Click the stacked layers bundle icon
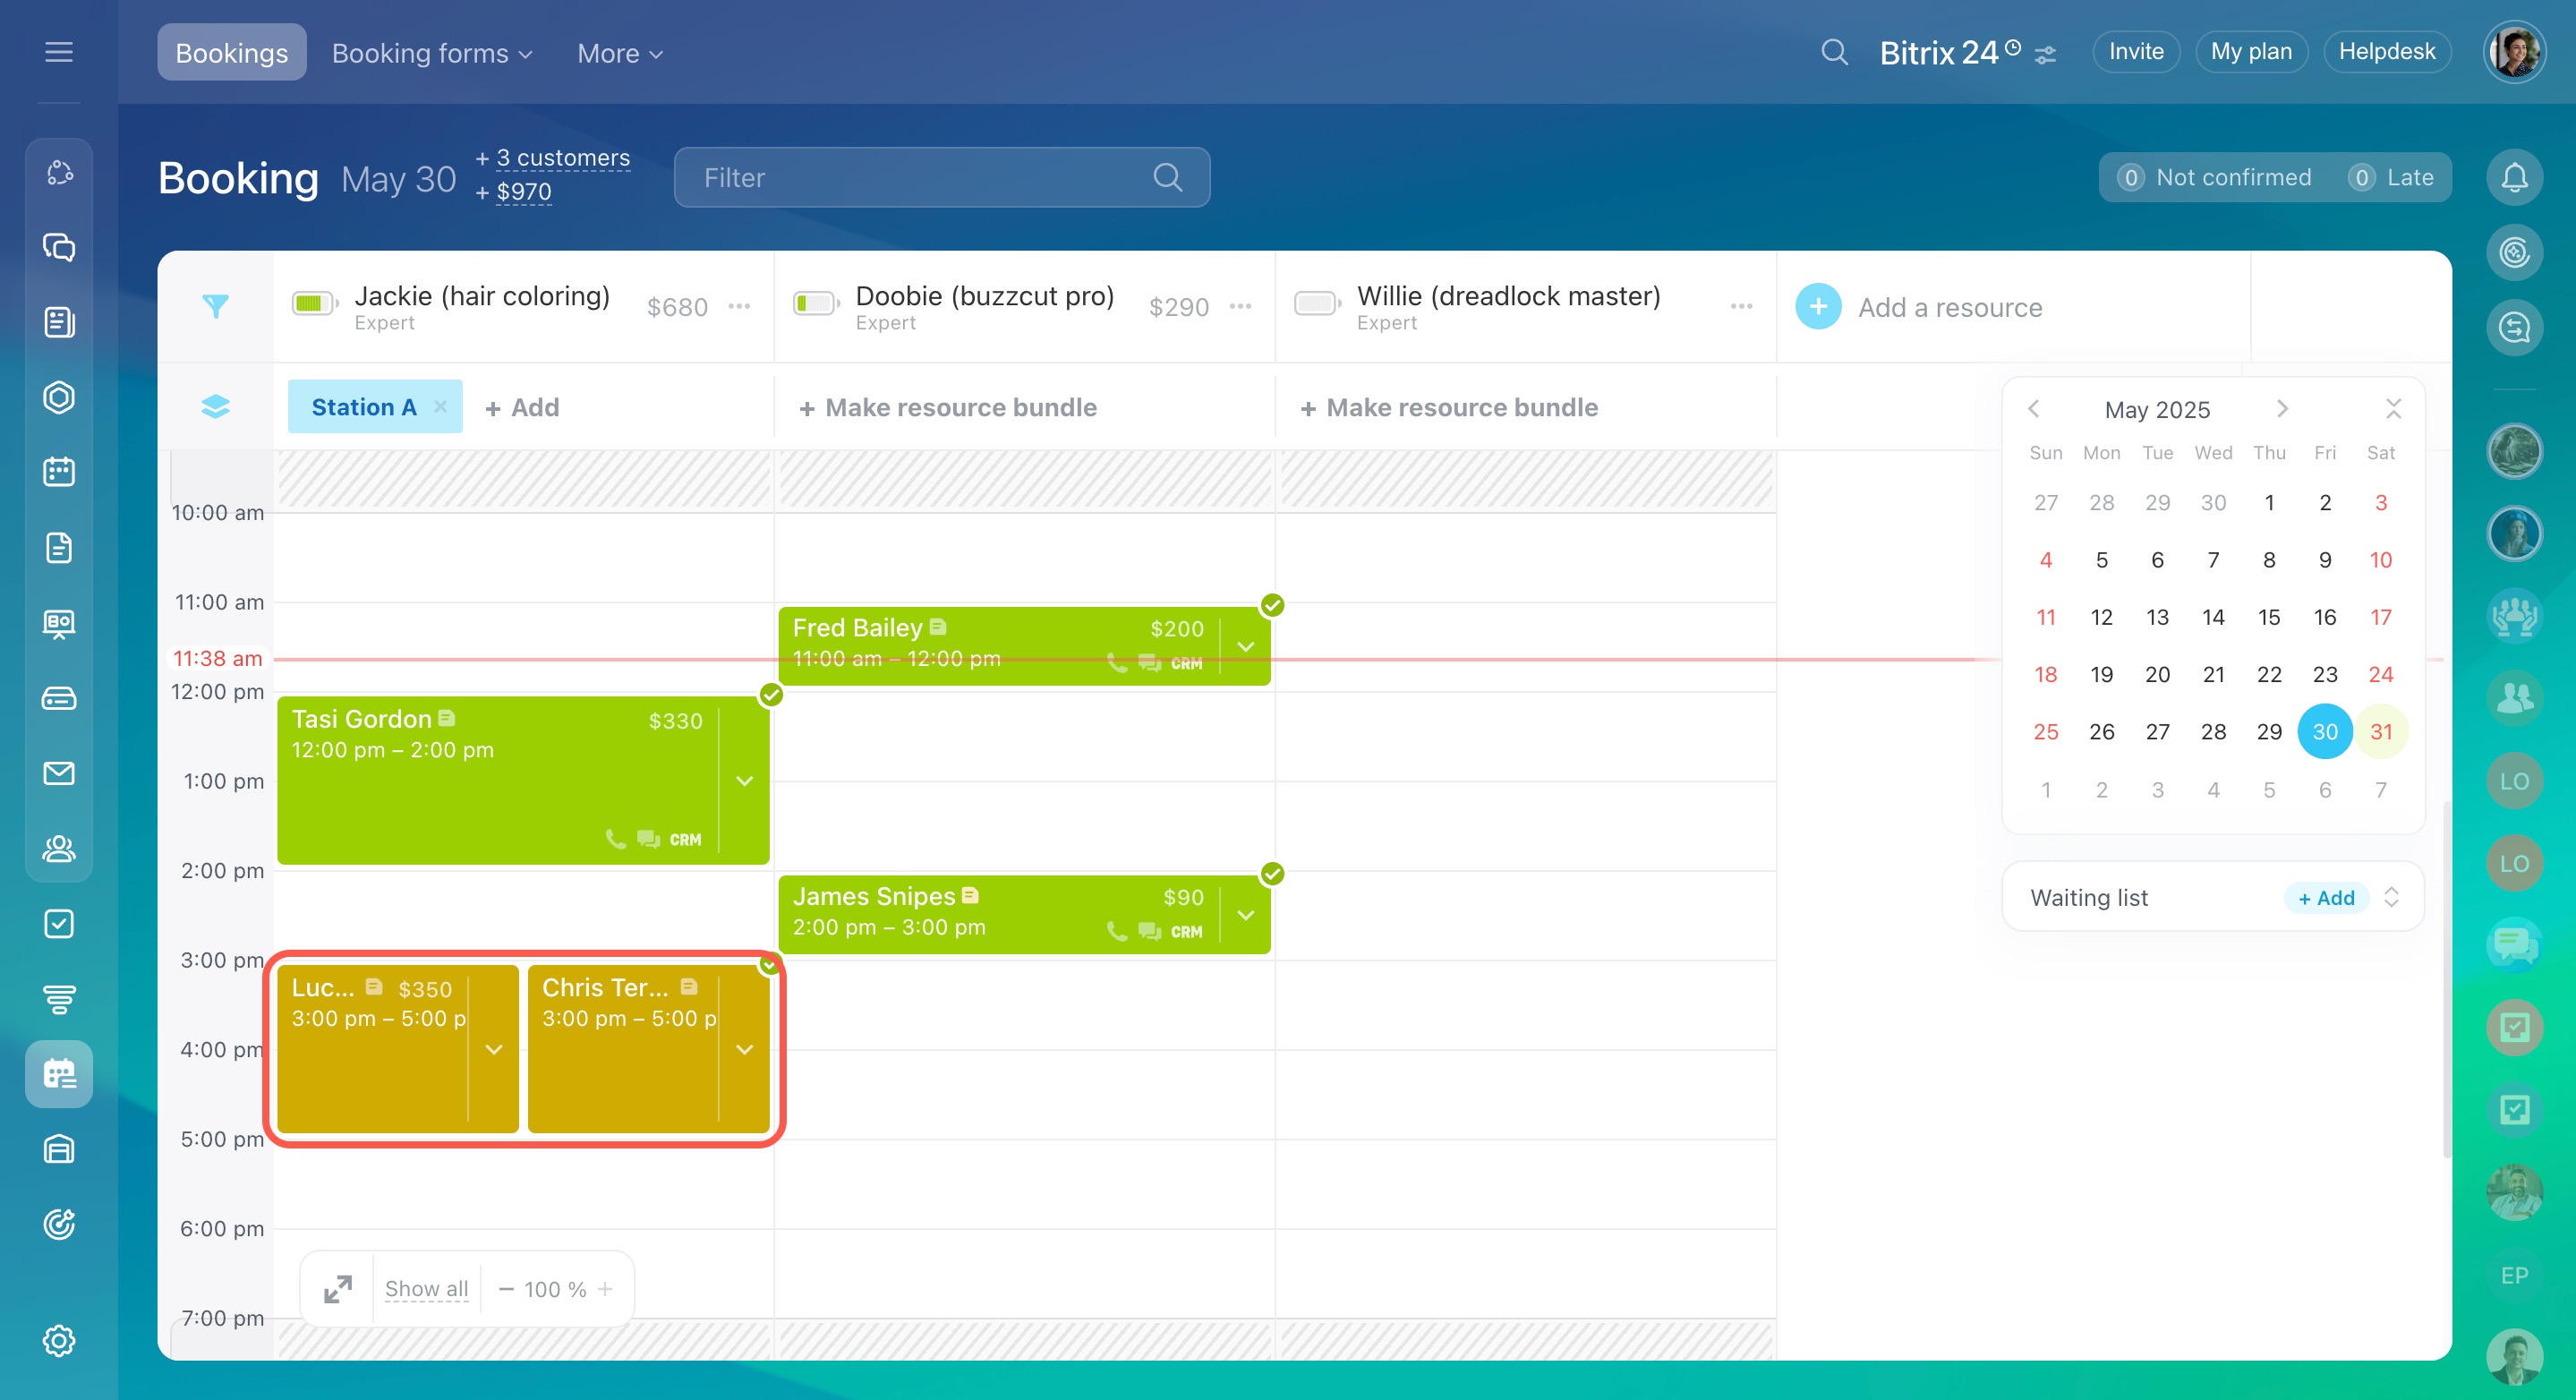Image resolution: width=2576 pixels, height=1400 pixels. pos(215,406)
